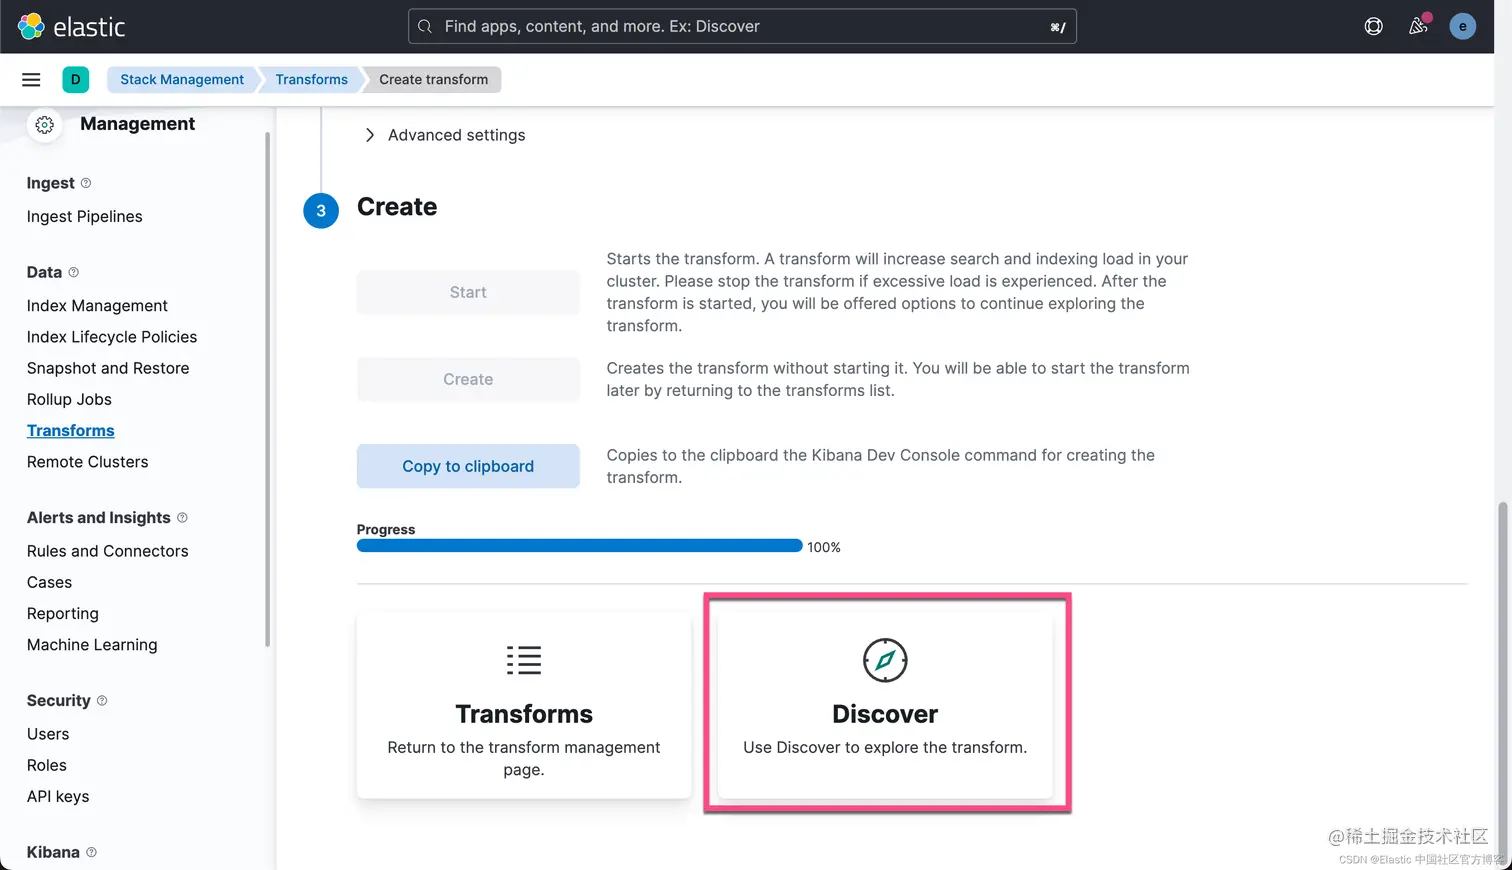Click the Alerts and Insights help icon
Screen dimensions: 1512x870
pos(182,517)
